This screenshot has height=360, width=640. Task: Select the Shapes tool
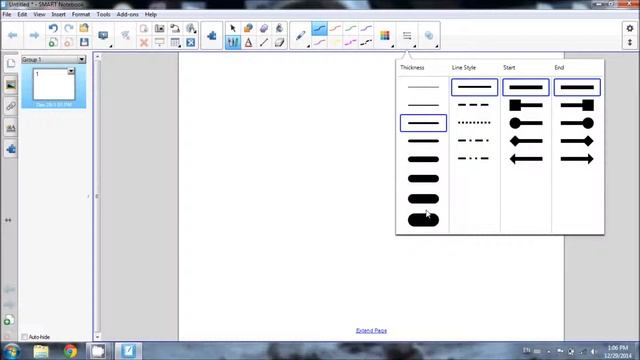tap(248, 28)
